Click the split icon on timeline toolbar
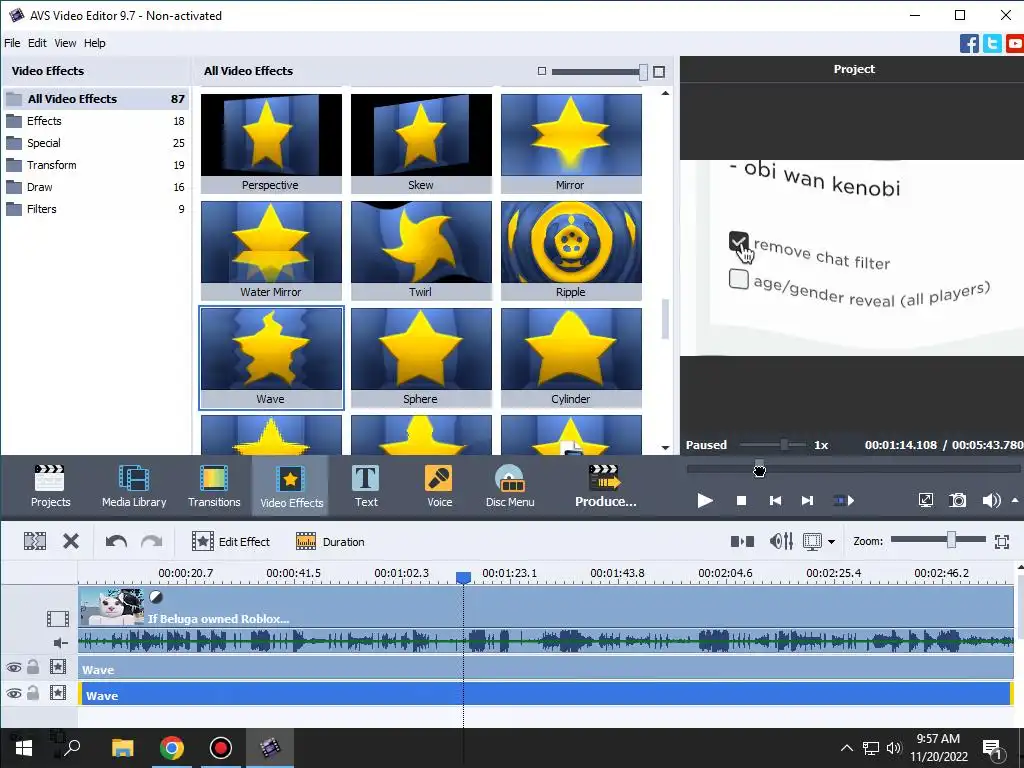Viewport: 1024px width, 768px height. (35, 541)
